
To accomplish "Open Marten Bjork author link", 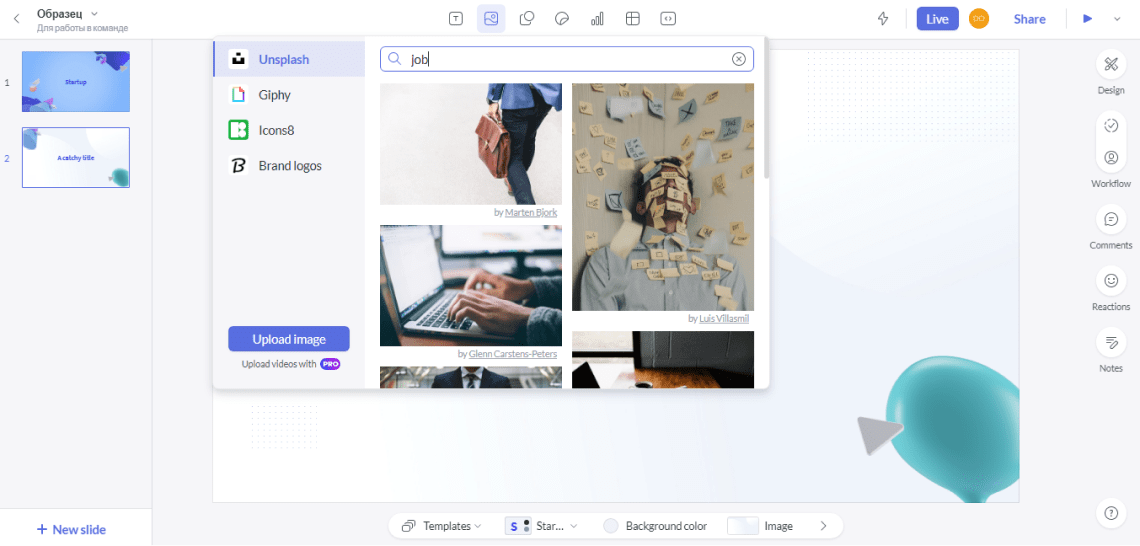I will coord(531,213).
